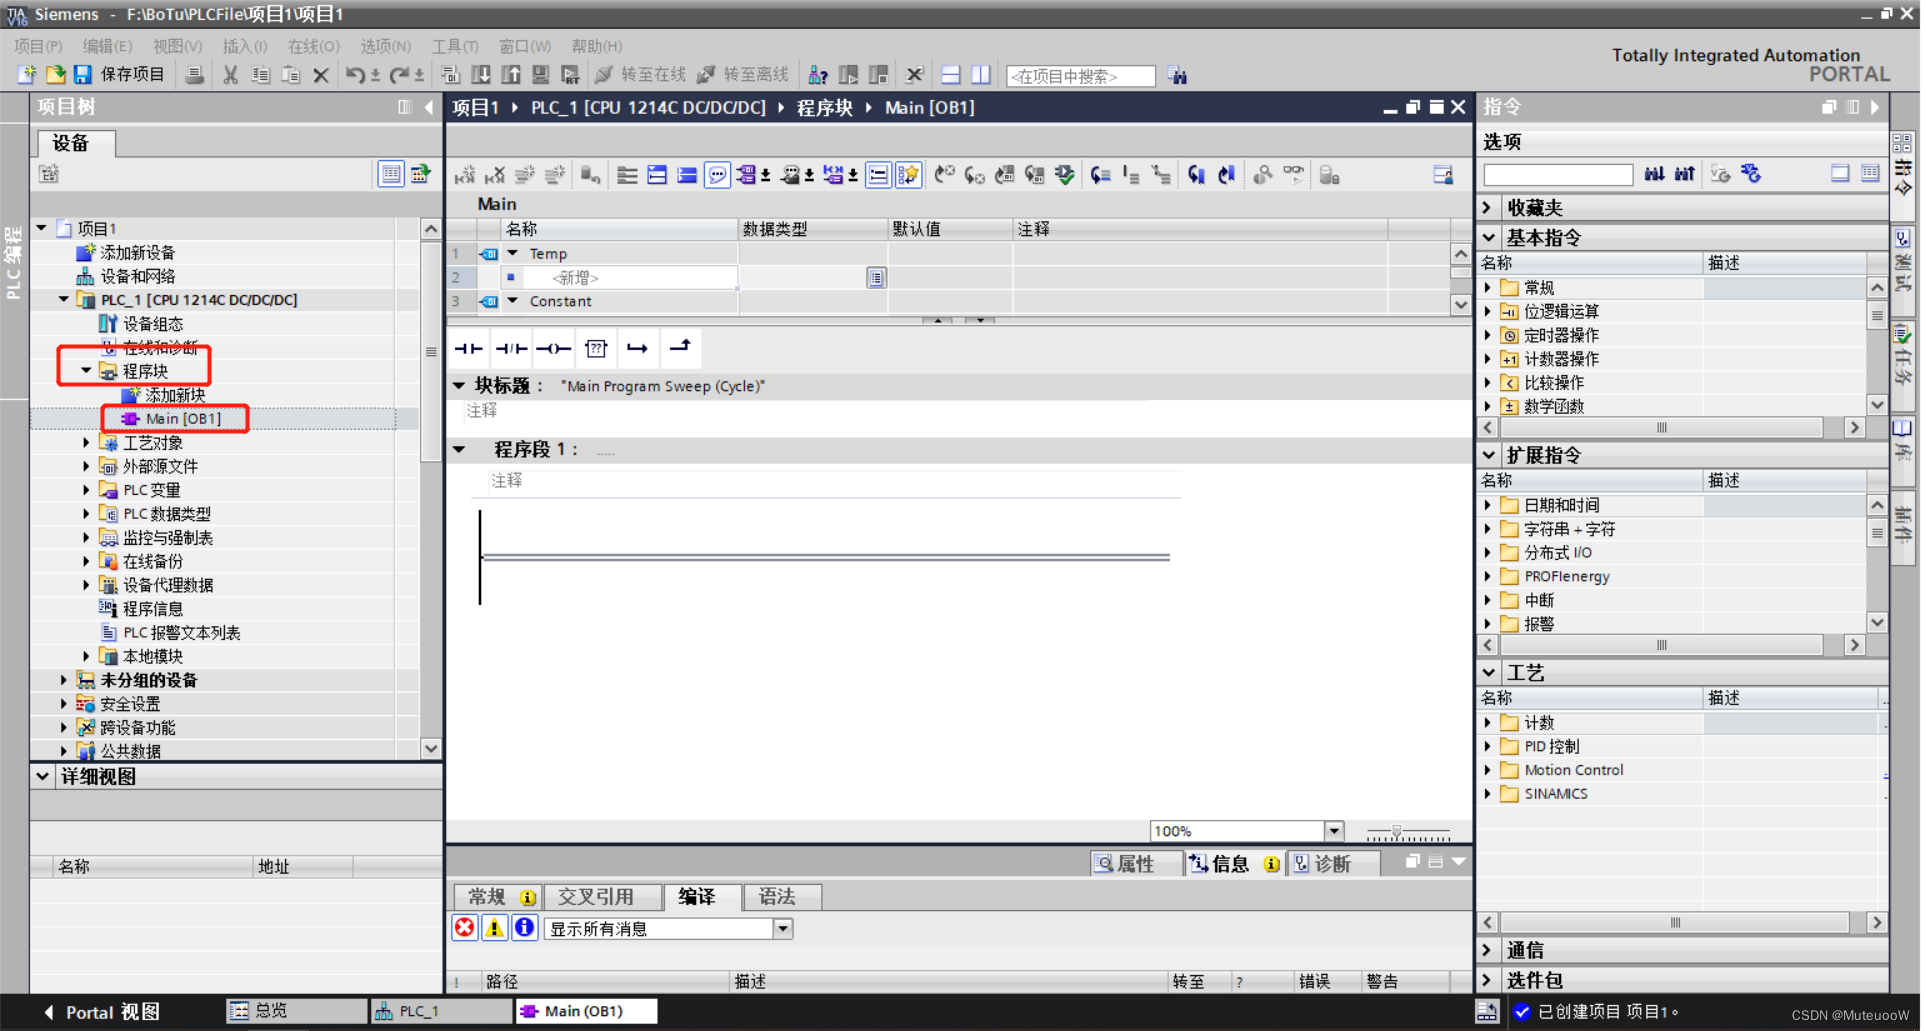Click the comment display icon in the editor toolbar
Image resolution: width=1926 pixels, height=1031 pixels.
pos(717,175)
